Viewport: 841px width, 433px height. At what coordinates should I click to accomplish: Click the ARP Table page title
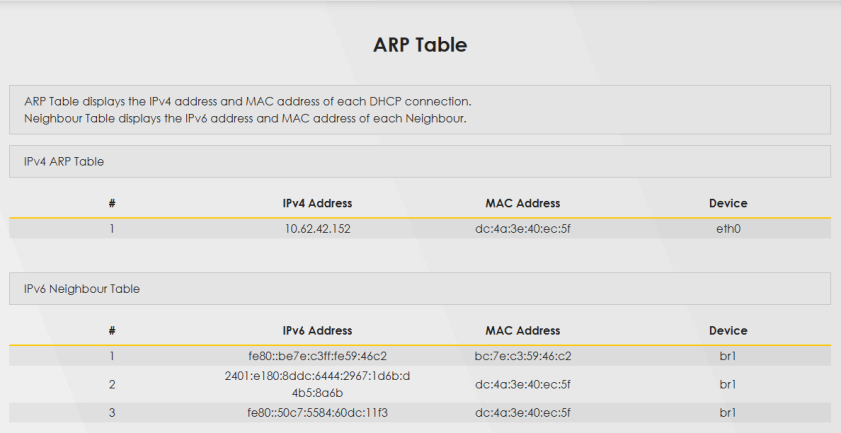(x=420, y=45)
